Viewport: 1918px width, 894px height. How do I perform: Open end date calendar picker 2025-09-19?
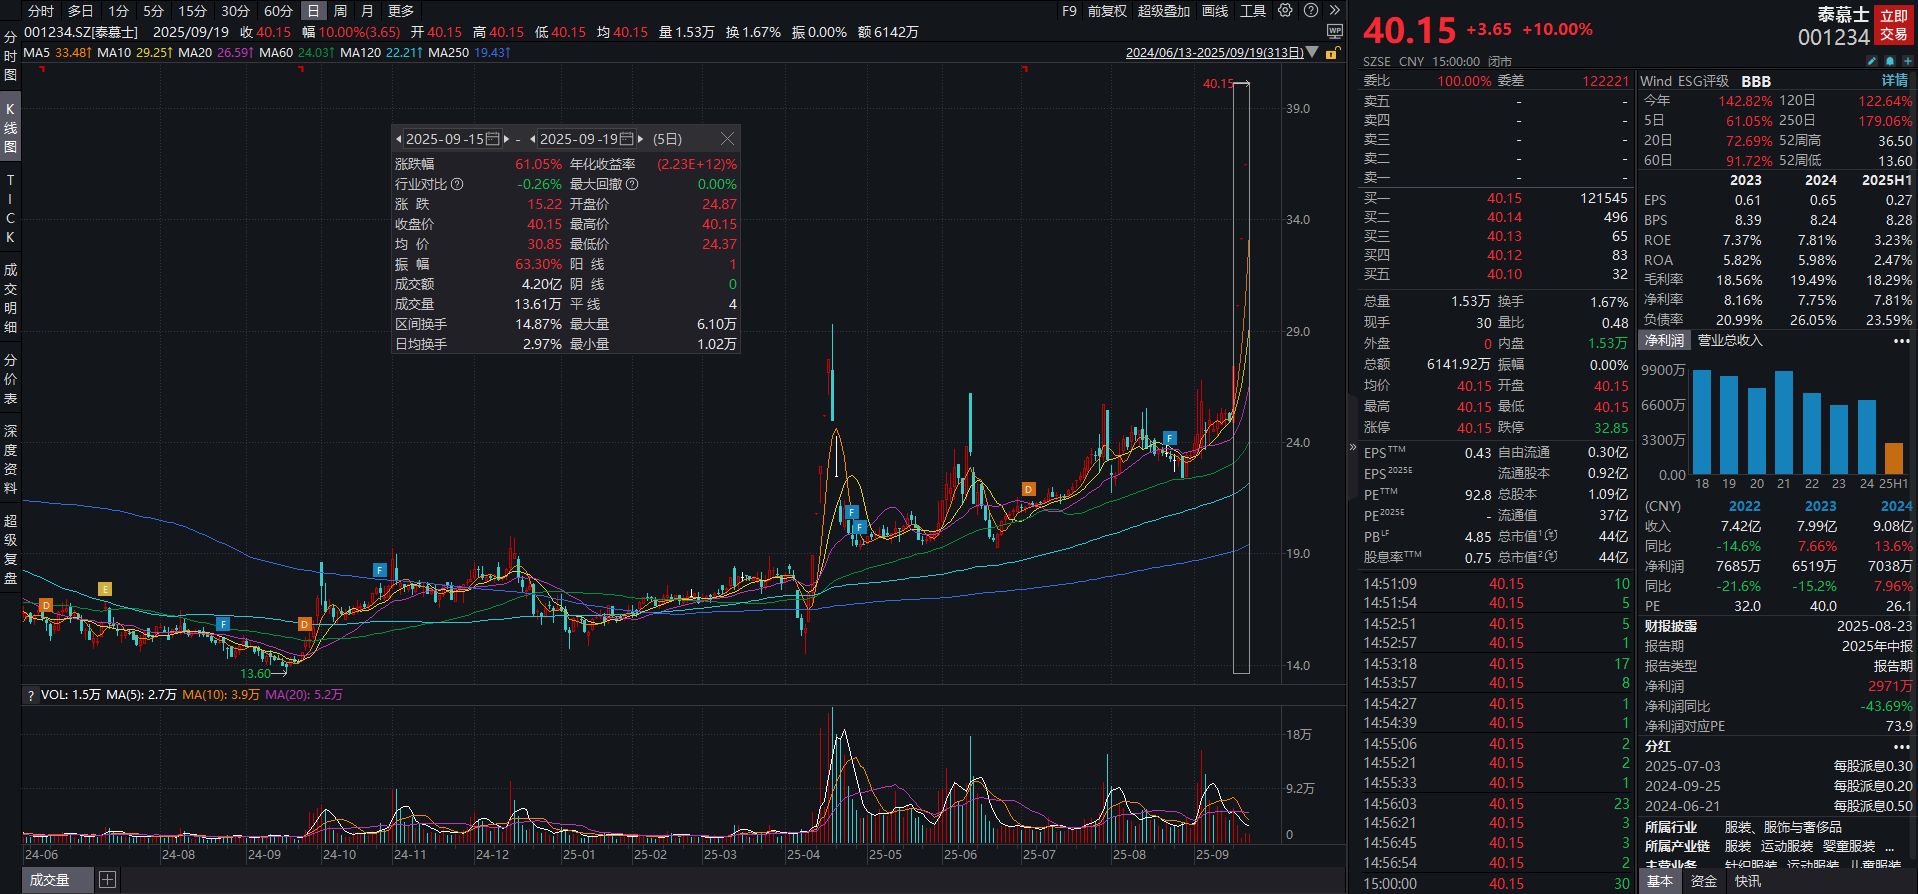[x=626, y=139]
